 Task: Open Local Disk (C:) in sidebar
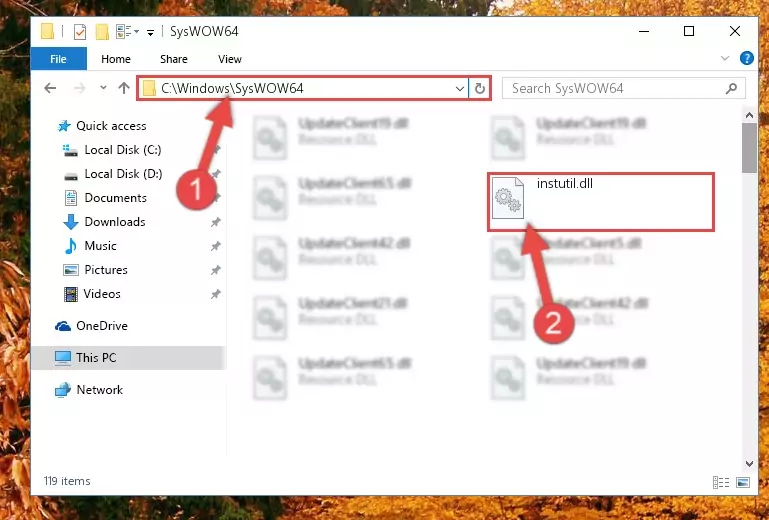click(x=123, y=150)
